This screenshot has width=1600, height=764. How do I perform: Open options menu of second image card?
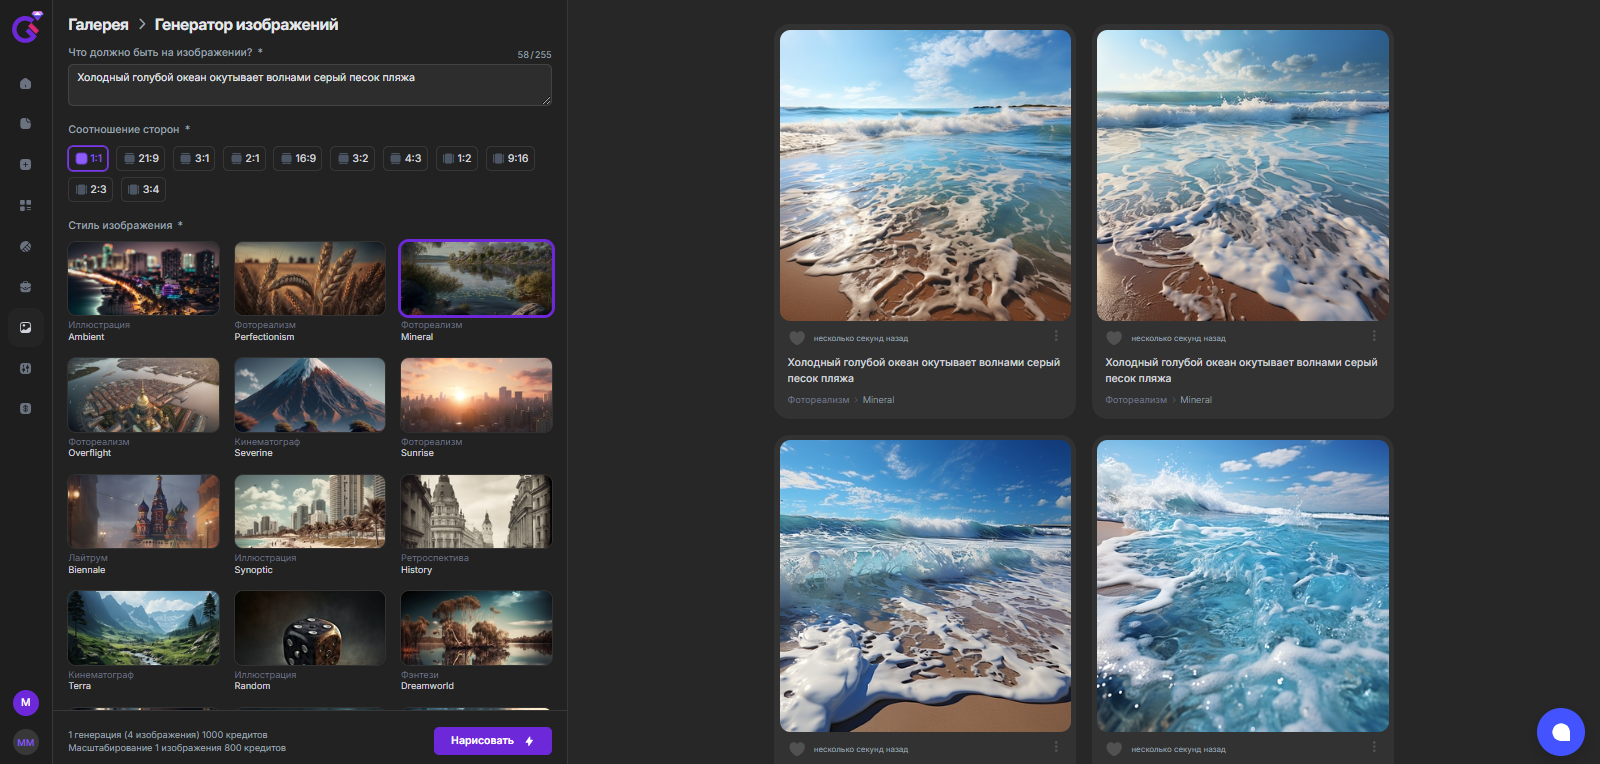click(x=1374, y=336)
